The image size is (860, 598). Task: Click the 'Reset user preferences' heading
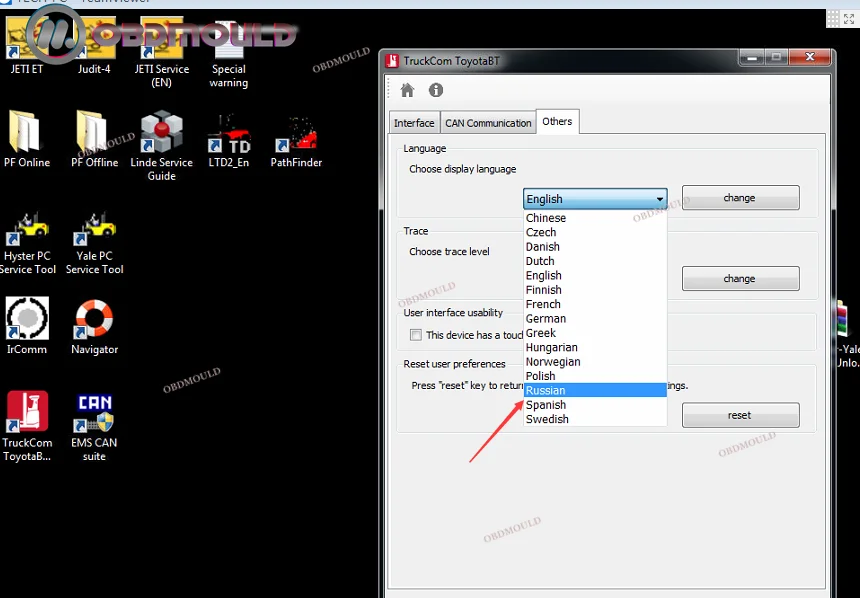tap(454, 364)
